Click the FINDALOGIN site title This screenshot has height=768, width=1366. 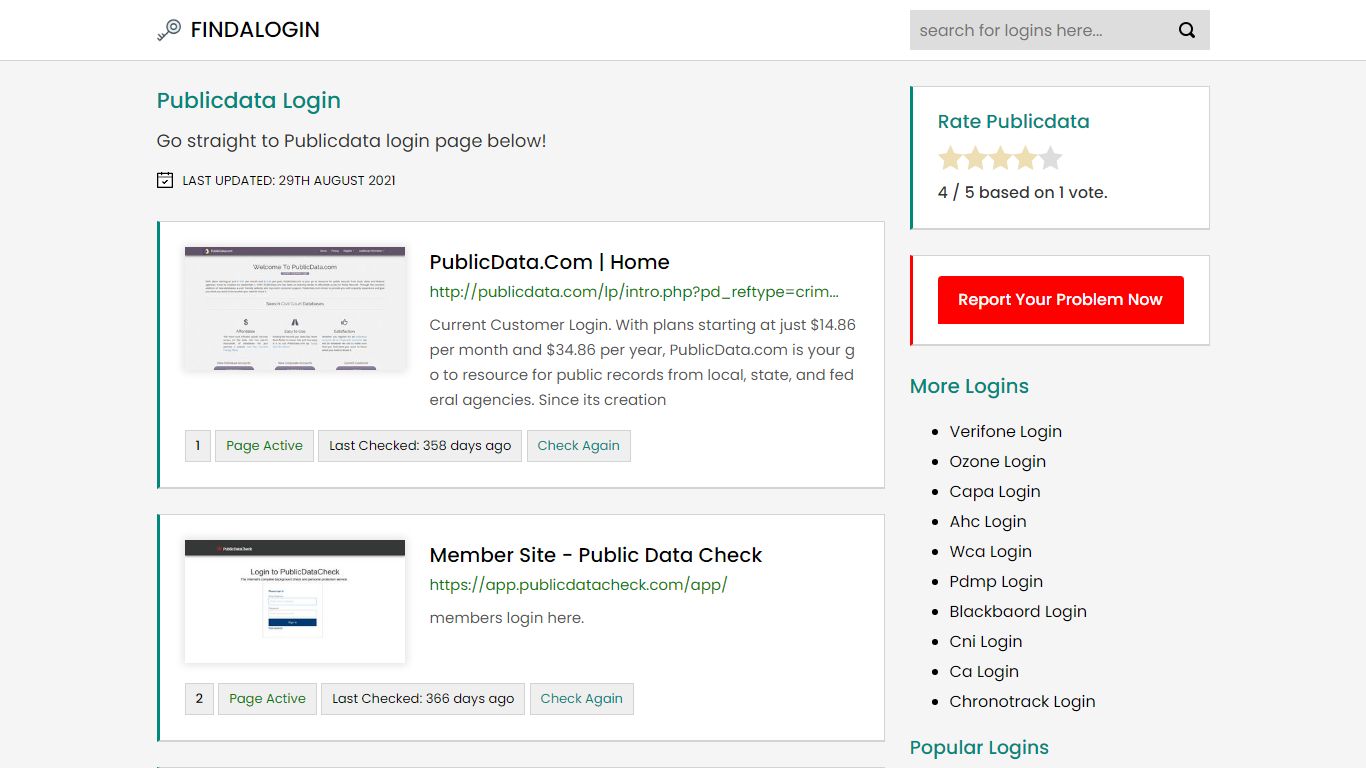255,30
